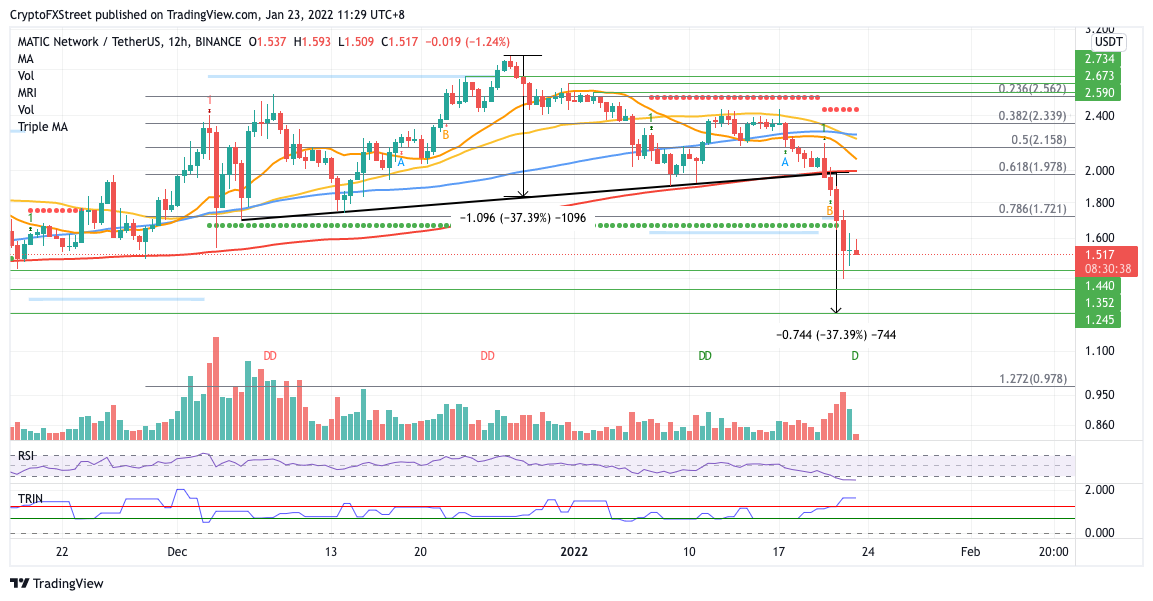Select the MRI indicator label
Viewport: 1153px width, 601px height.
(27, 93)
